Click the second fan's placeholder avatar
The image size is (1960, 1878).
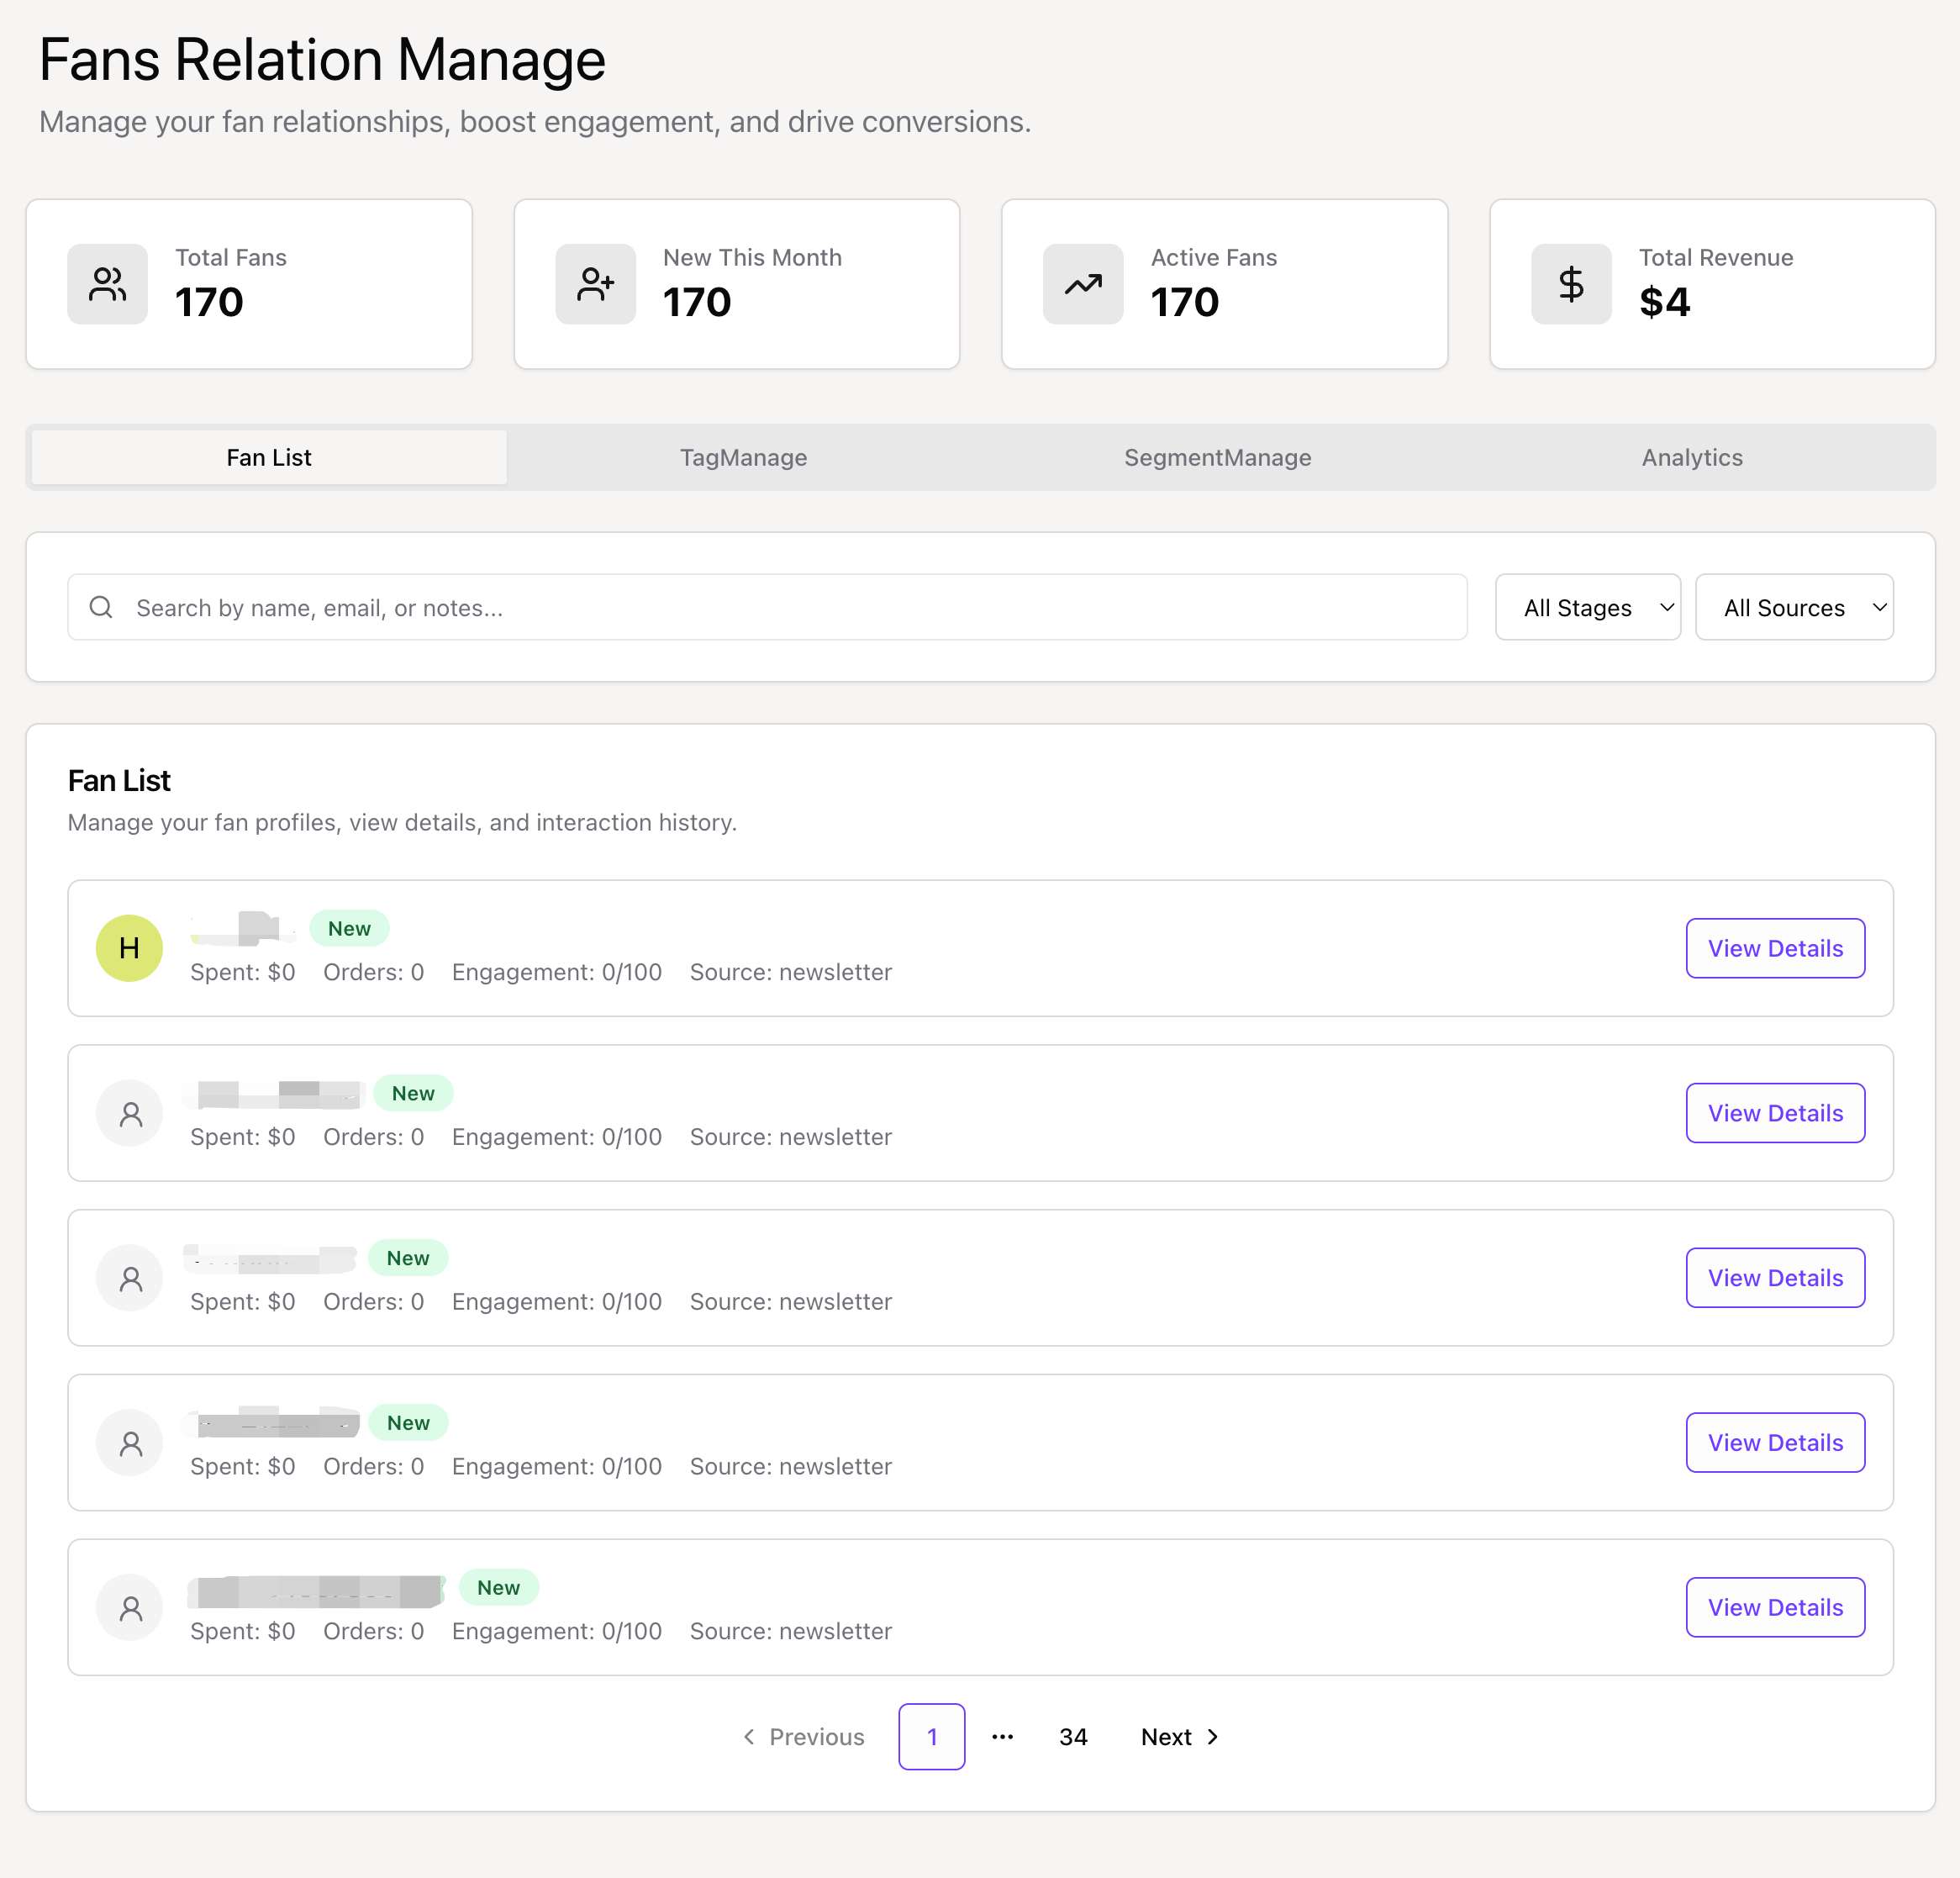click(129, 1113)
